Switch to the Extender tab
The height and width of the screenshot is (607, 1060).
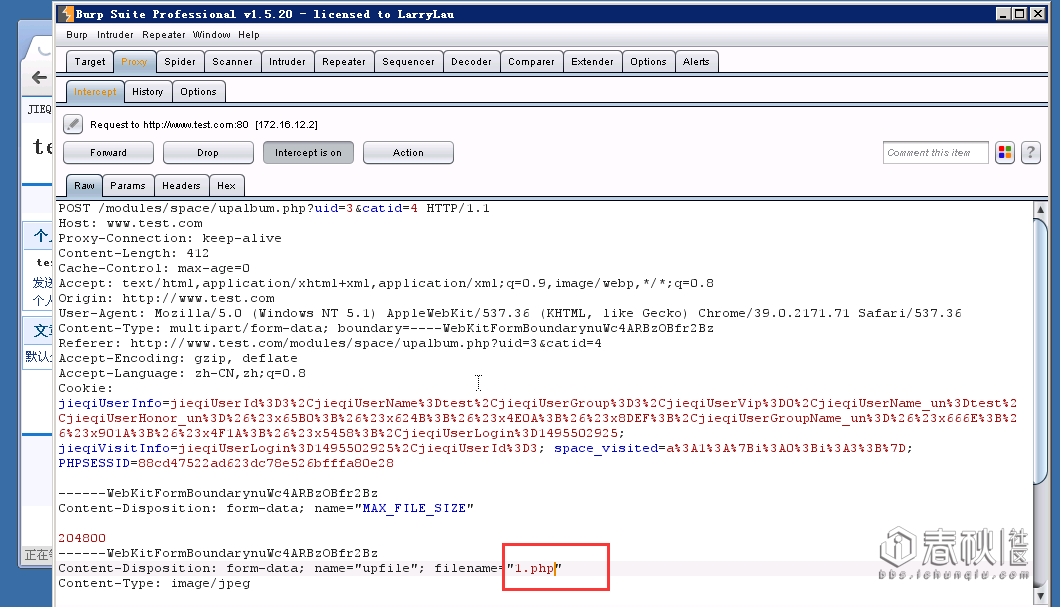click(592, 62)
